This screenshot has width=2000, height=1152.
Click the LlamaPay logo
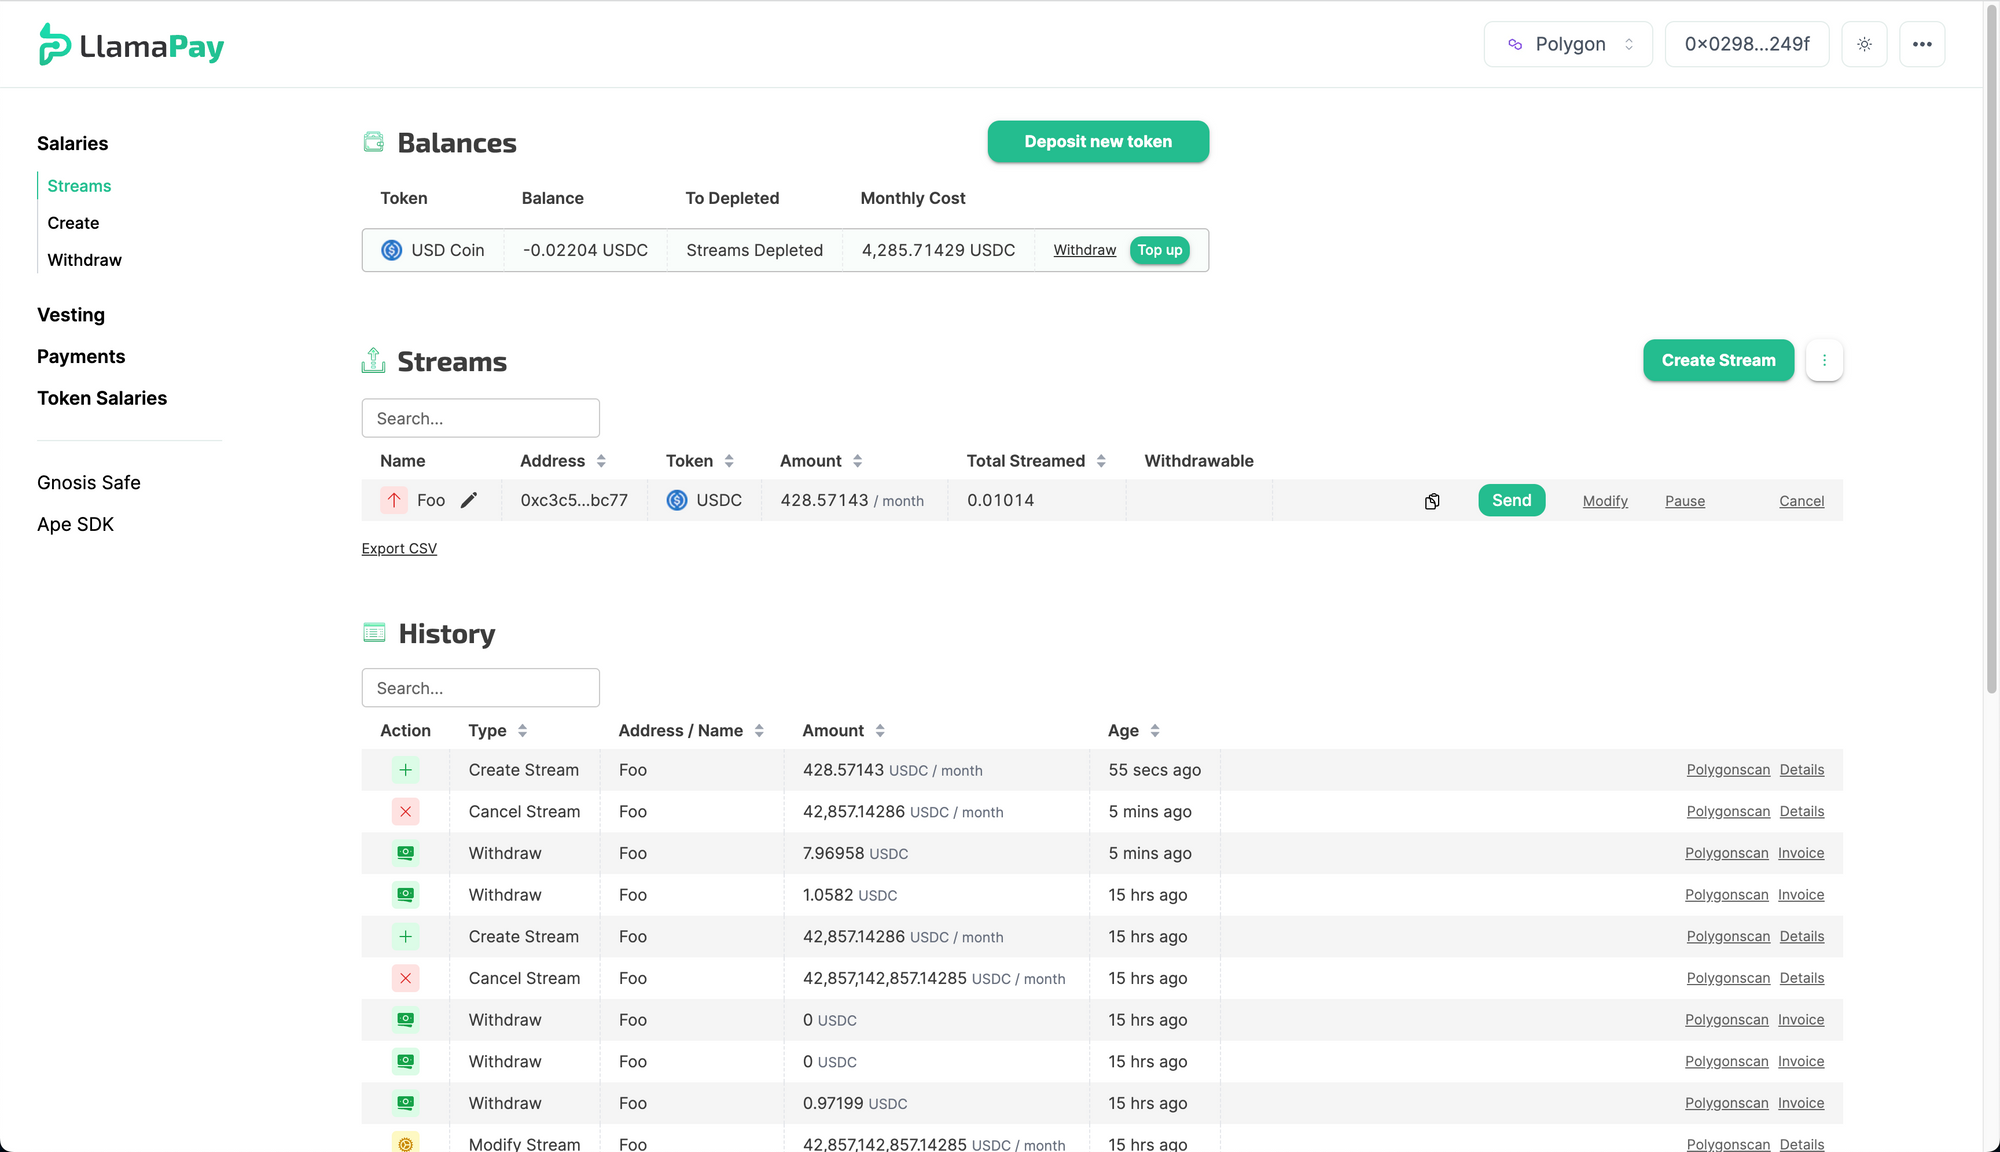(x=131, y=45)
